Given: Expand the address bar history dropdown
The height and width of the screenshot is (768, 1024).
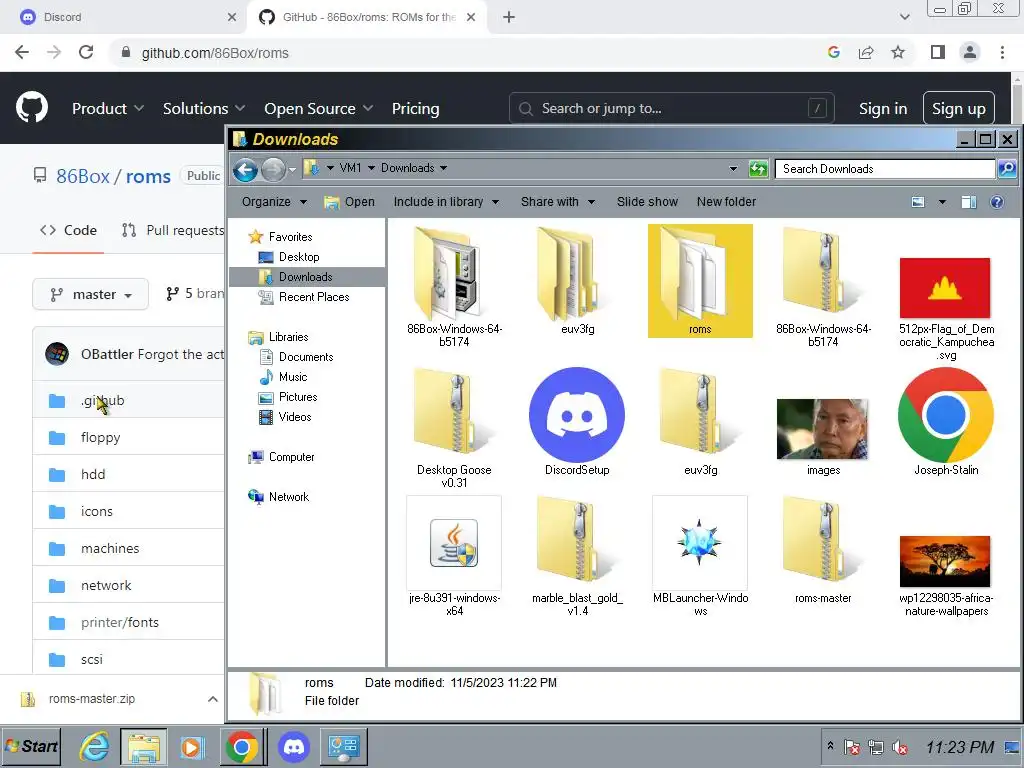Looking at the screenshot, I should pyautogui.click(x=733, y=168).
